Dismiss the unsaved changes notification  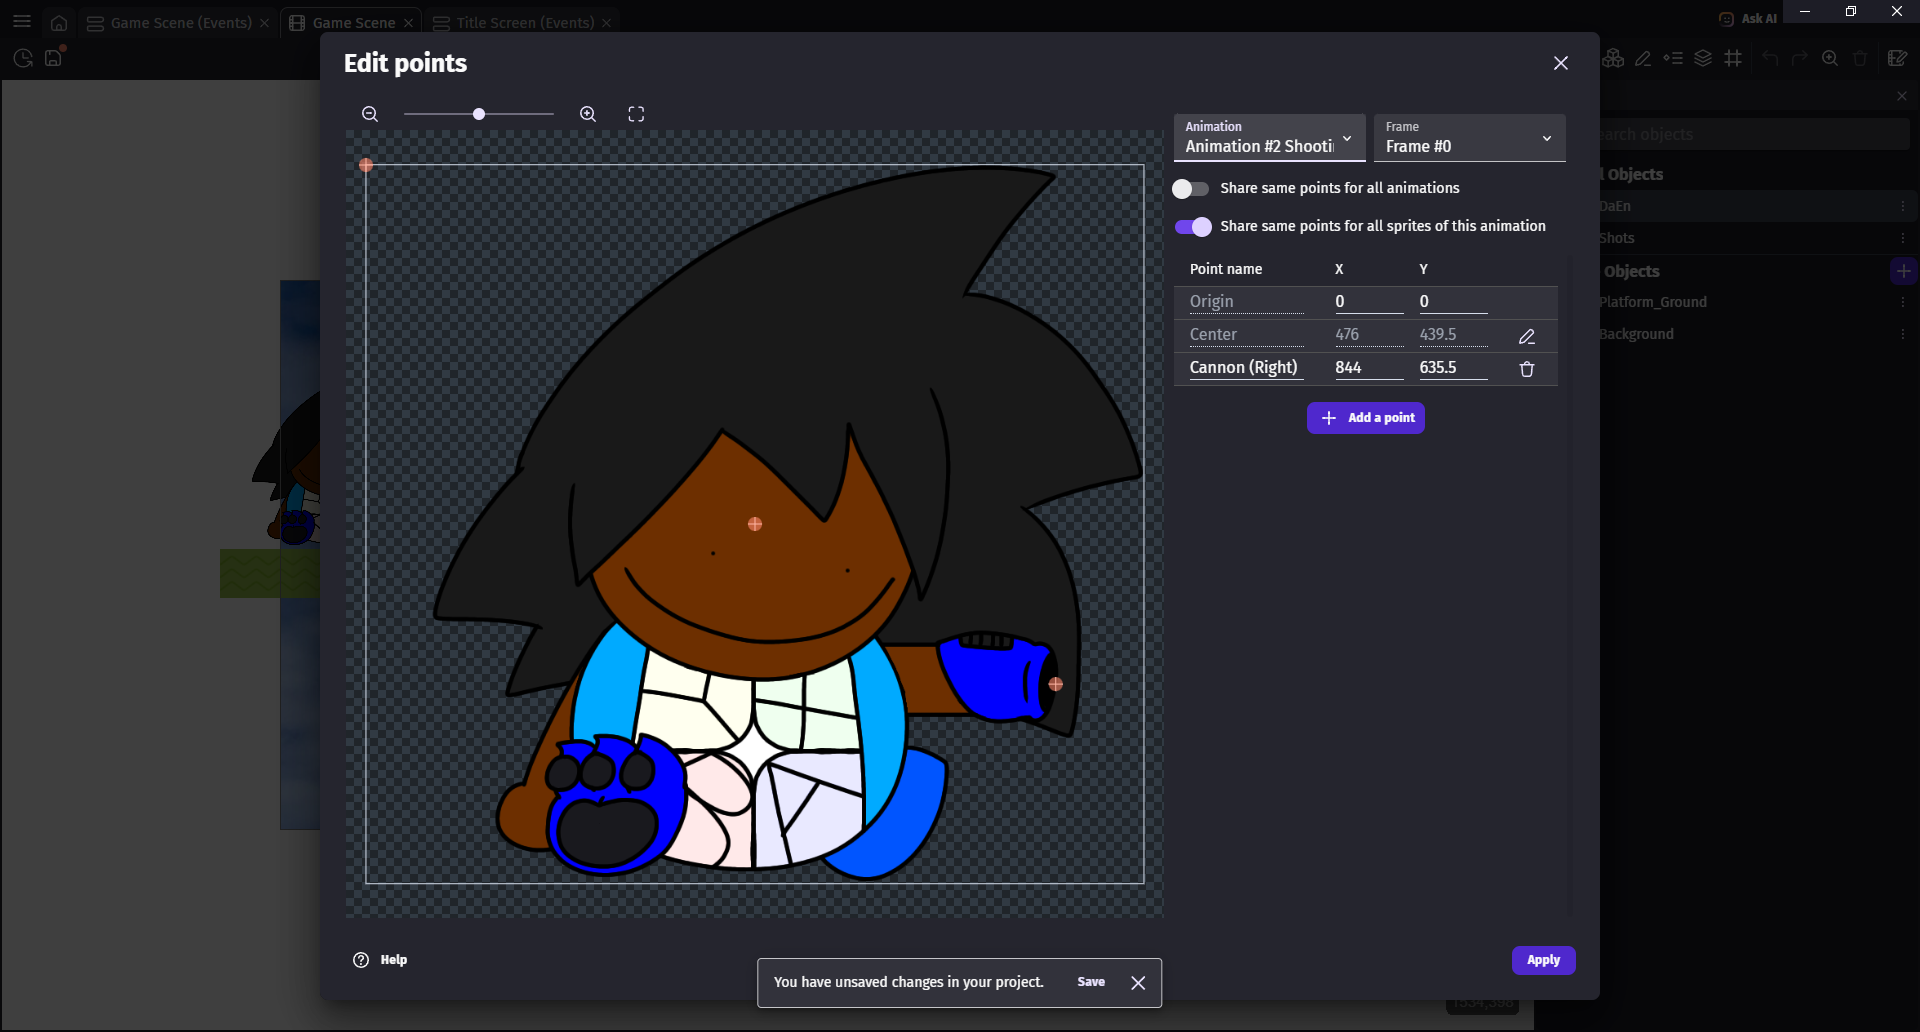(x=1138, y=983)
